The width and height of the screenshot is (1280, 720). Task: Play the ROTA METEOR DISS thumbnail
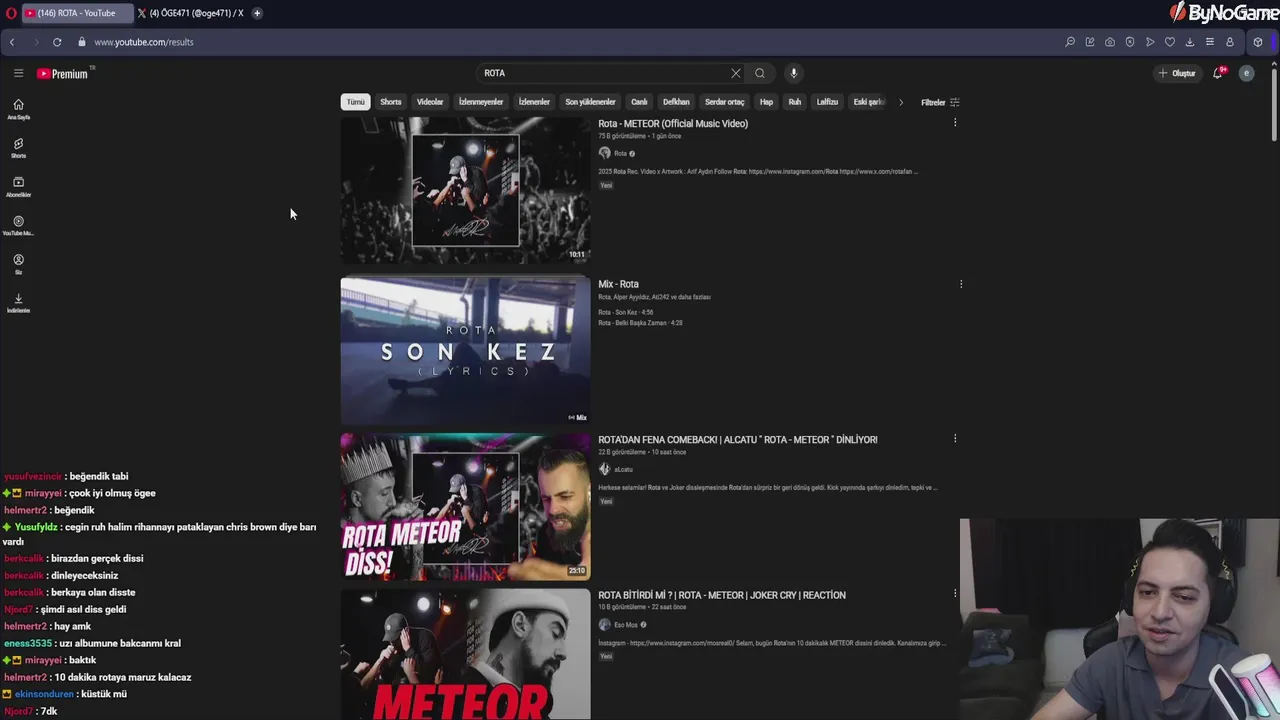click(x=465, y=506)
